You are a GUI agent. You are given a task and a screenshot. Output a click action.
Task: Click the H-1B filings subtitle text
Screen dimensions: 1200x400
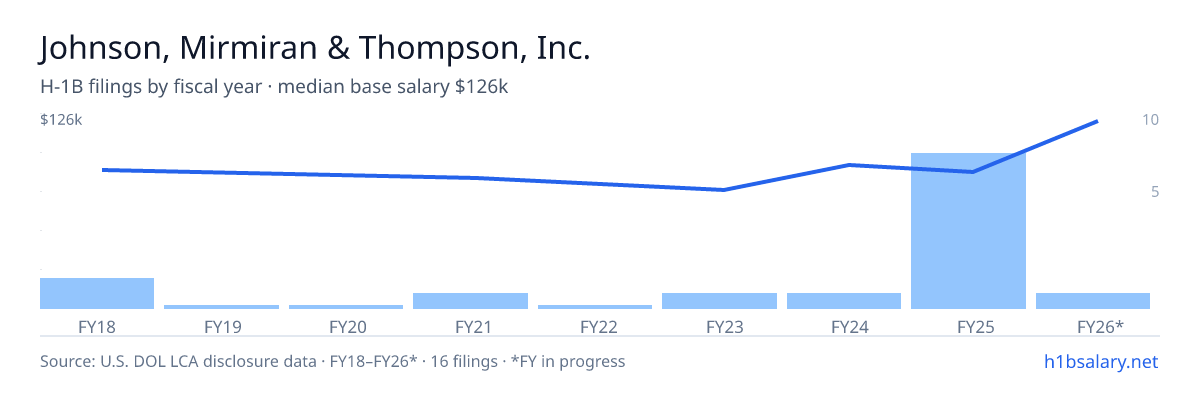tap(275, 87)
